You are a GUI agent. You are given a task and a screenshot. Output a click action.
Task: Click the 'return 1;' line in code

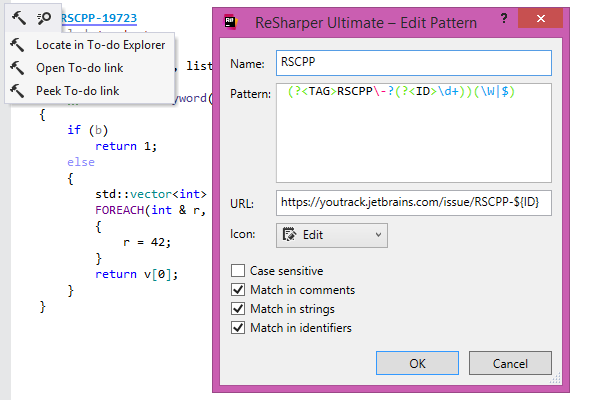point(126,146)
